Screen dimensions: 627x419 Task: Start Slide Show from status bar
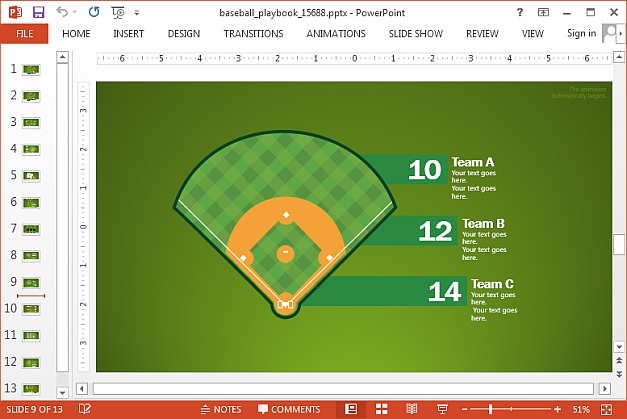point(441,409)
